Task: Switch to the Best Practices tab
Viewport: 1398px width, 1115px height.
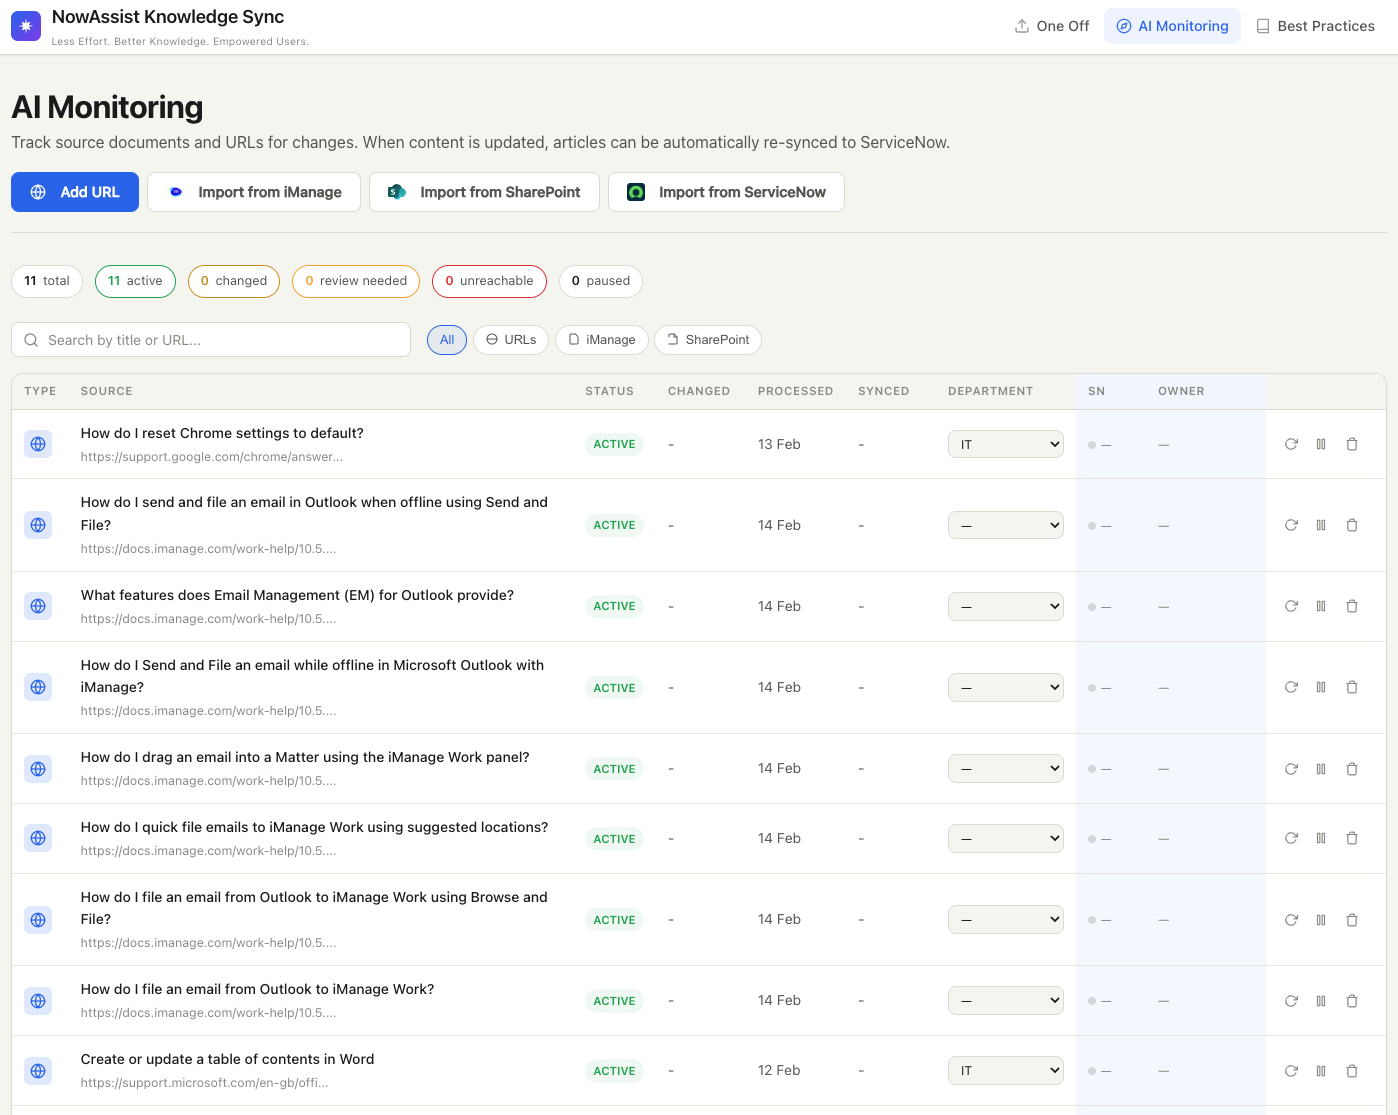Action: (x=1316, y=25)
